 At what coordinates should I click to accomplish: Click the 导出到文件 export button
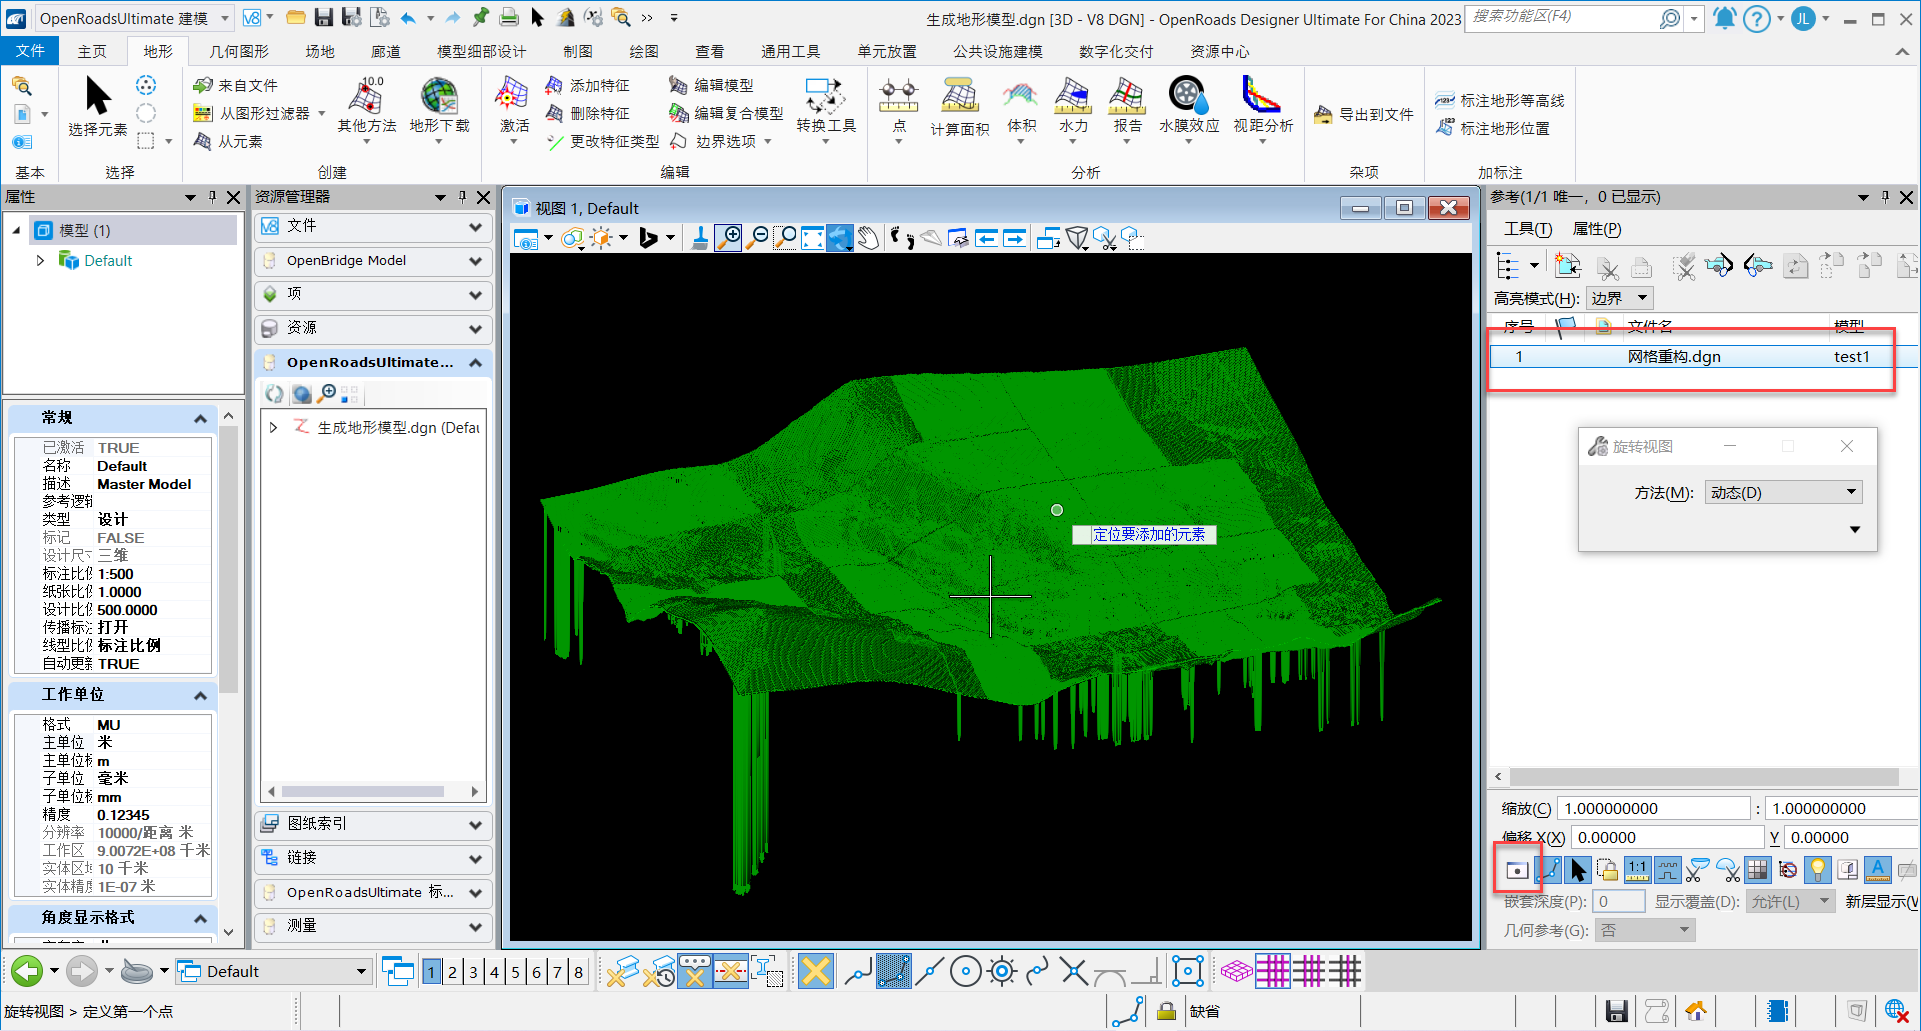1364,115
